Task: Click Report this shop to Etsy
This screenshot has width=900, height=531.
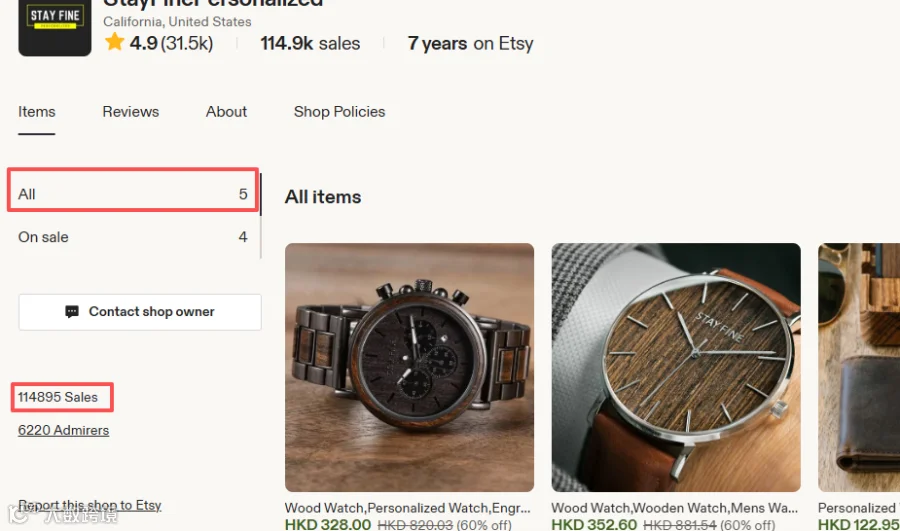Action: click(90, 505)
